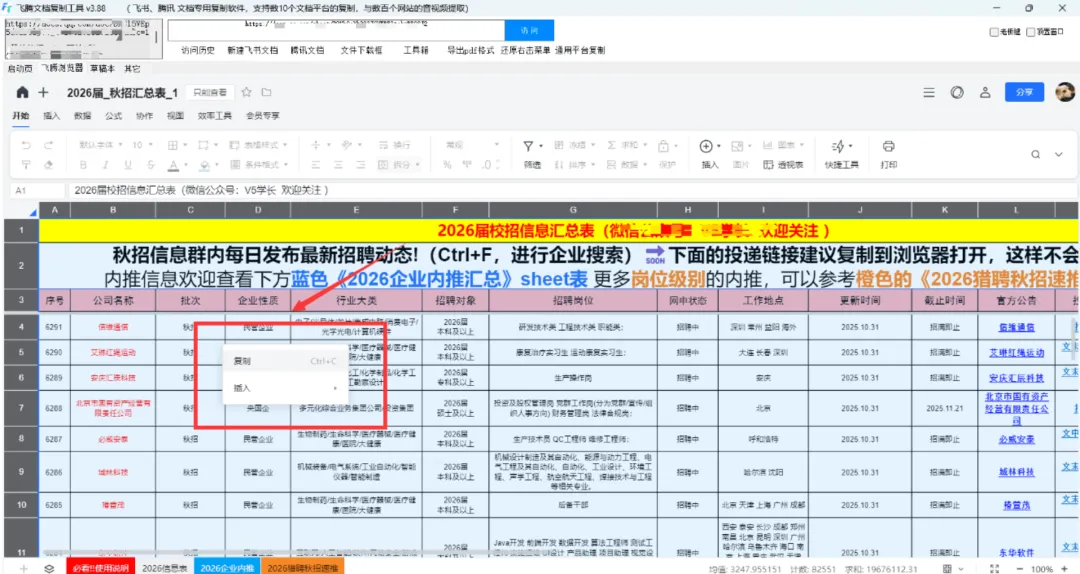The width and height of the screenshot is (1080, 574).
Task: Align text right
Action: tap(361, 165)
